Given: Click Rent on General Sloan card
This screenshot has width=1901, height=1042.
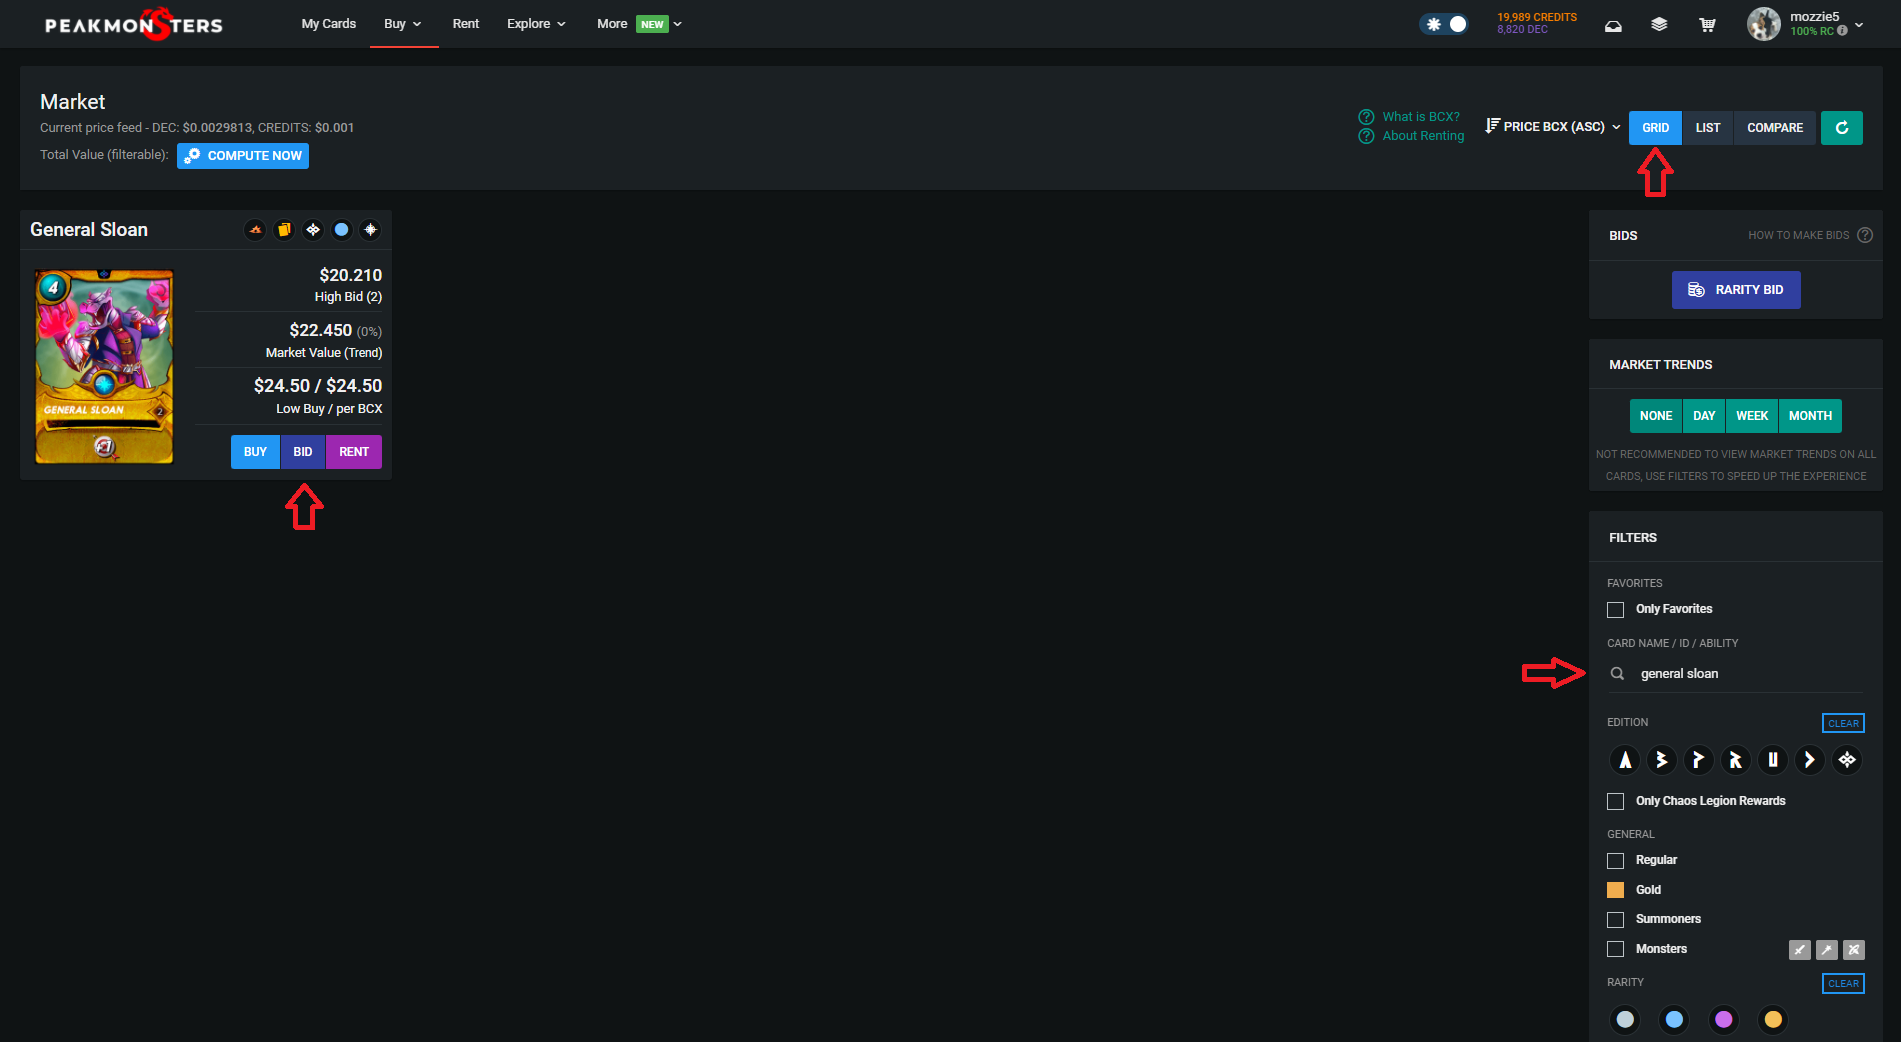Looking at the screenshot, I should point(354,452).
